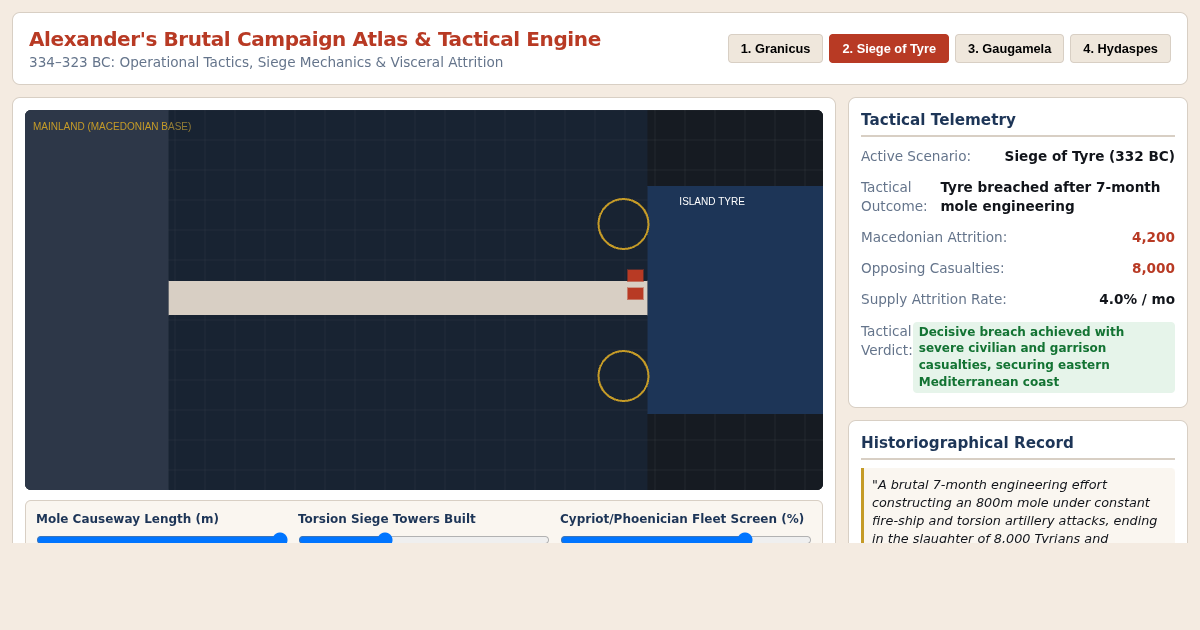Viewport: 1200px width, 630px height.
Task: Click the Supply Attrition Rate 4.0% / mo
Action: pos(1137,299)
